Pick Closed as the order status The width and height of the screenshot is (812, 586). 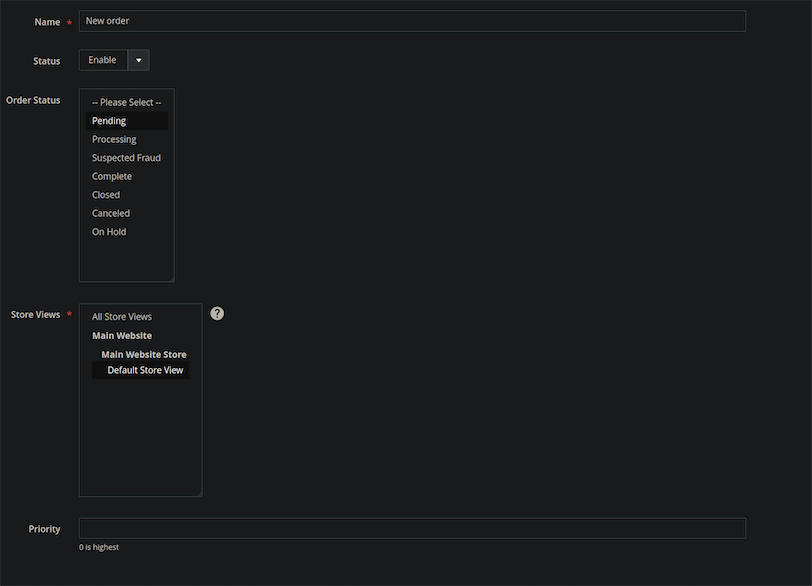coord(105,194)
